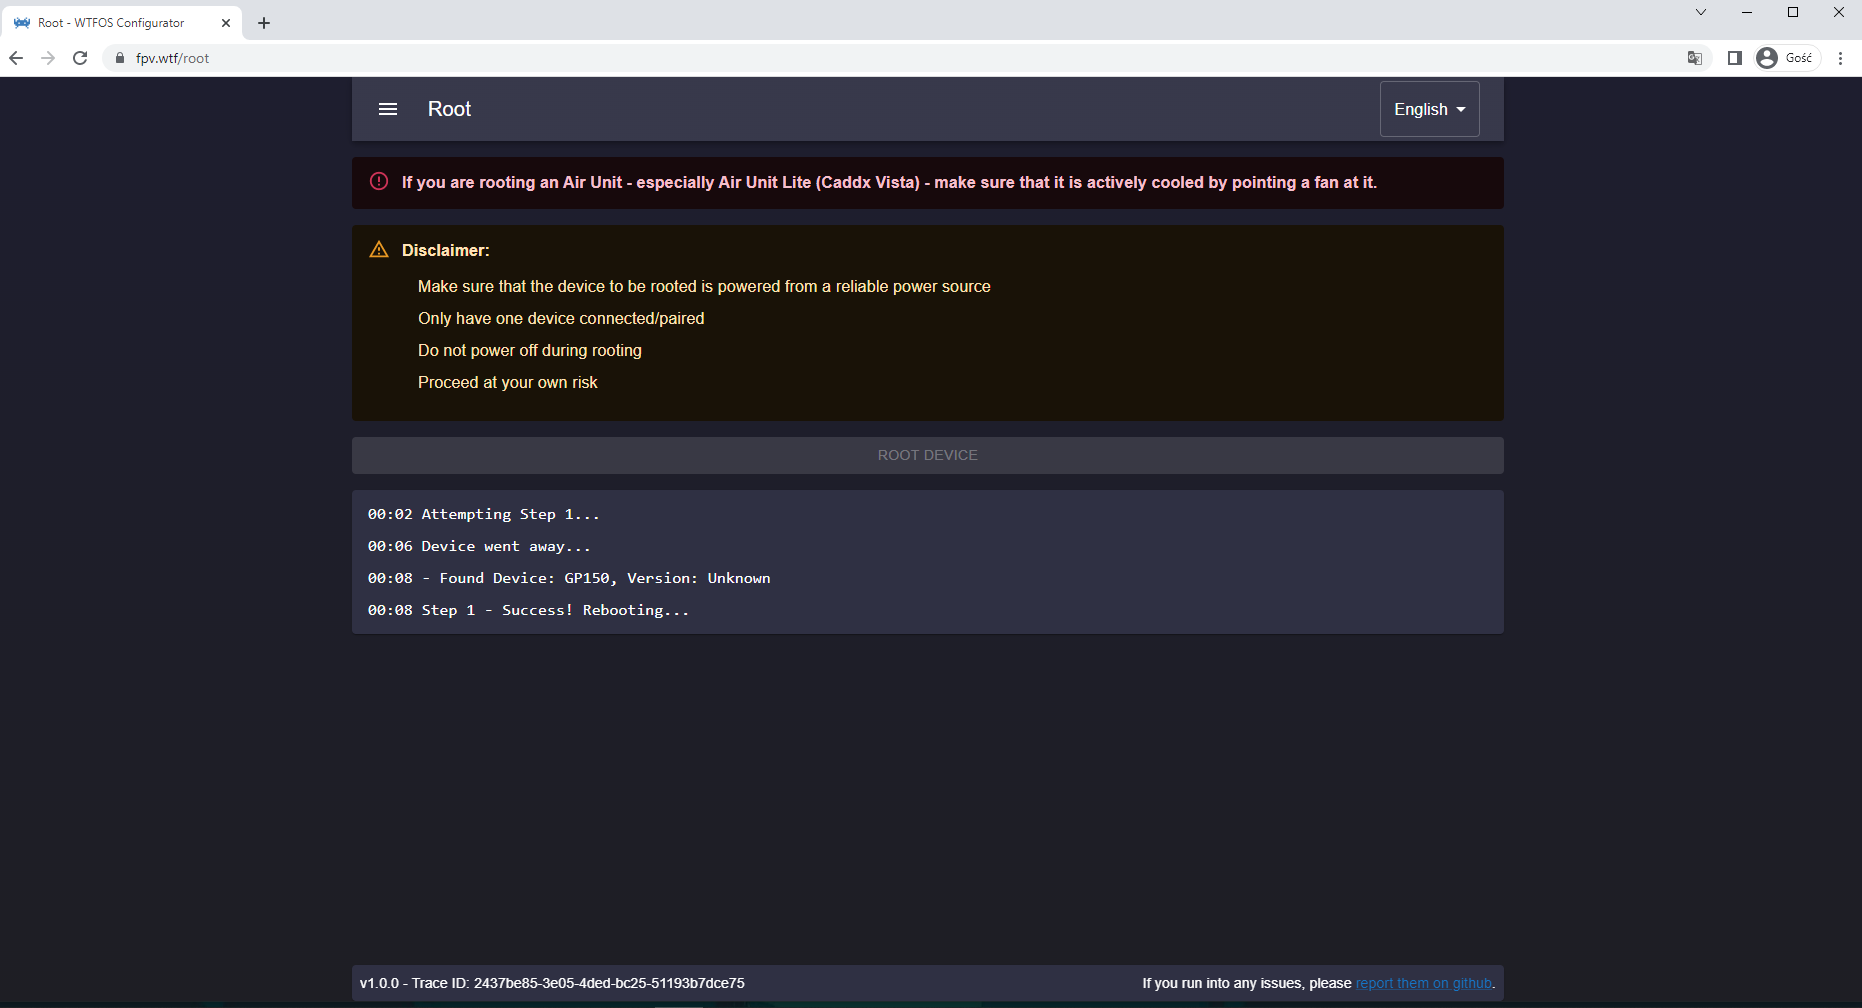Click the colored progress bar at screen bottom
Viewport: 1862px width, 1008px height.
click(x=931, y=1005)
